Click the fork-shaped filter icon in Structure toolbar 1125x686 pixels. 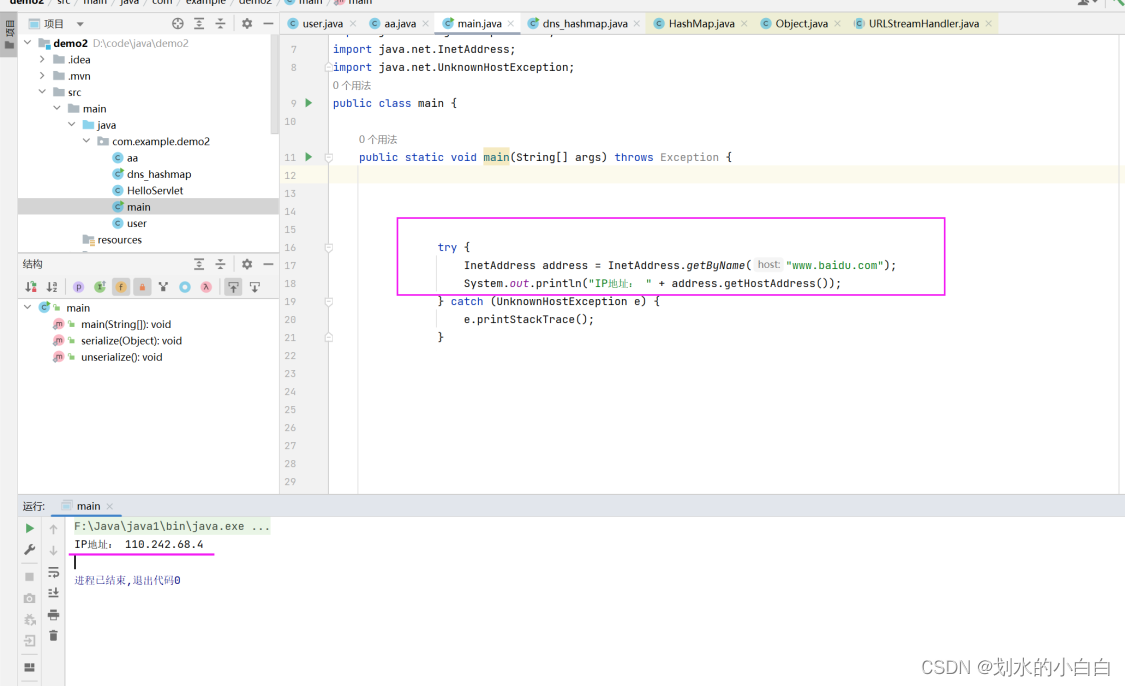(x=164, y=287)
